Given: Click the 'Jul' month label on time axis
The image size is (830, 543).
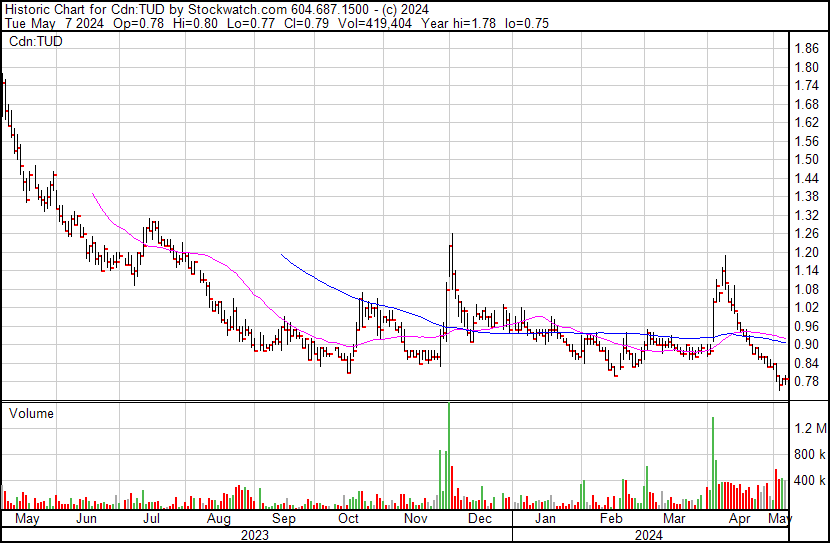Looking at the screenshot, I should 151,519.
